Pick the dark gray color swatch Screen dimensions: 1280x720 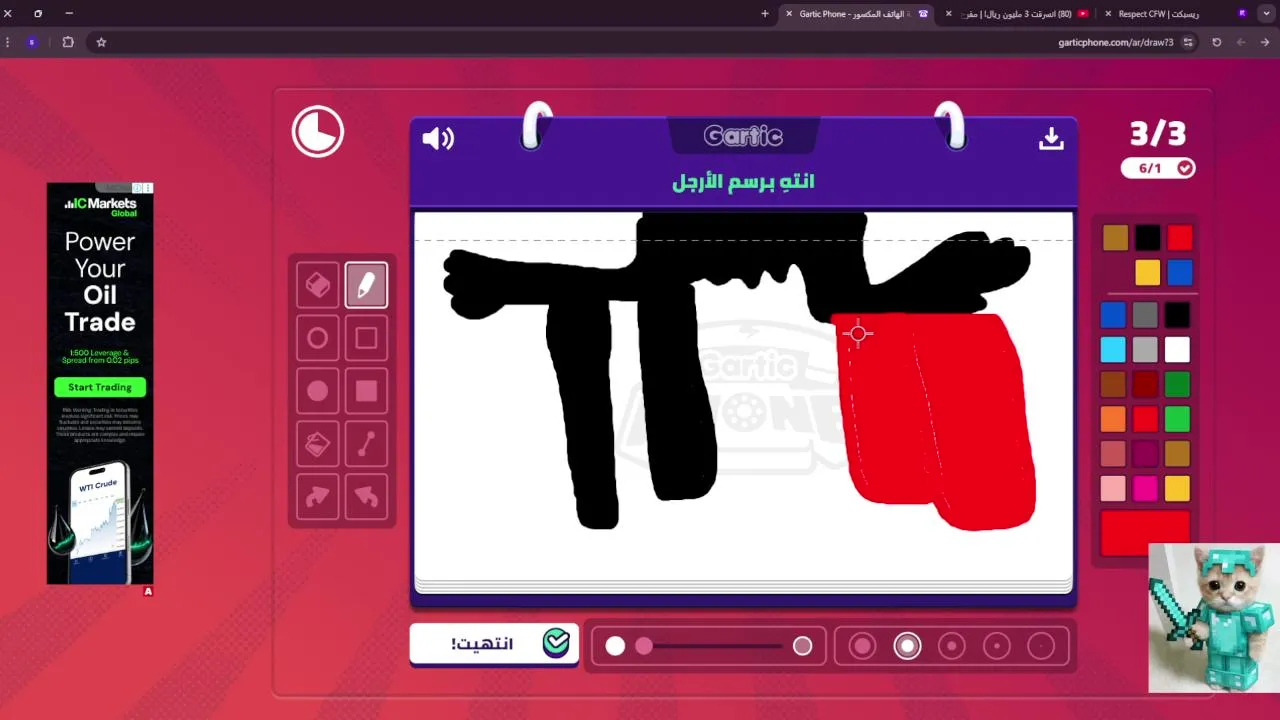(1145, 315)
